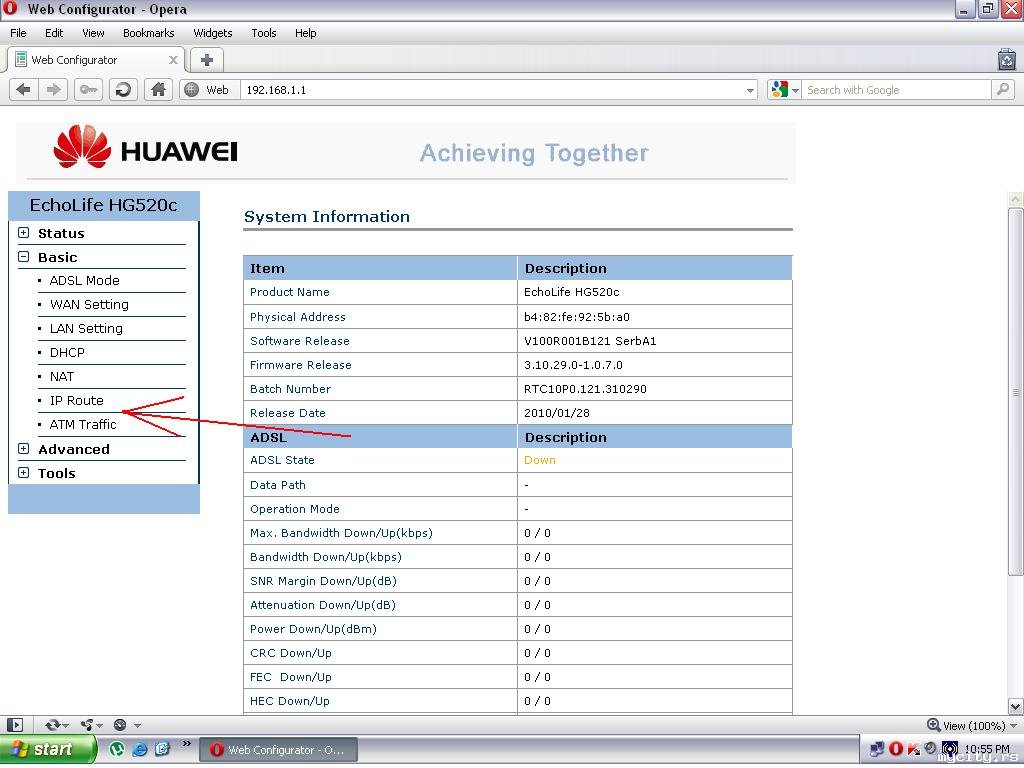Image resolution: width=1024 pixels, height=768 pixels.
Task: Click the system clock showing 10:55 PM
Action: point(987,749)
